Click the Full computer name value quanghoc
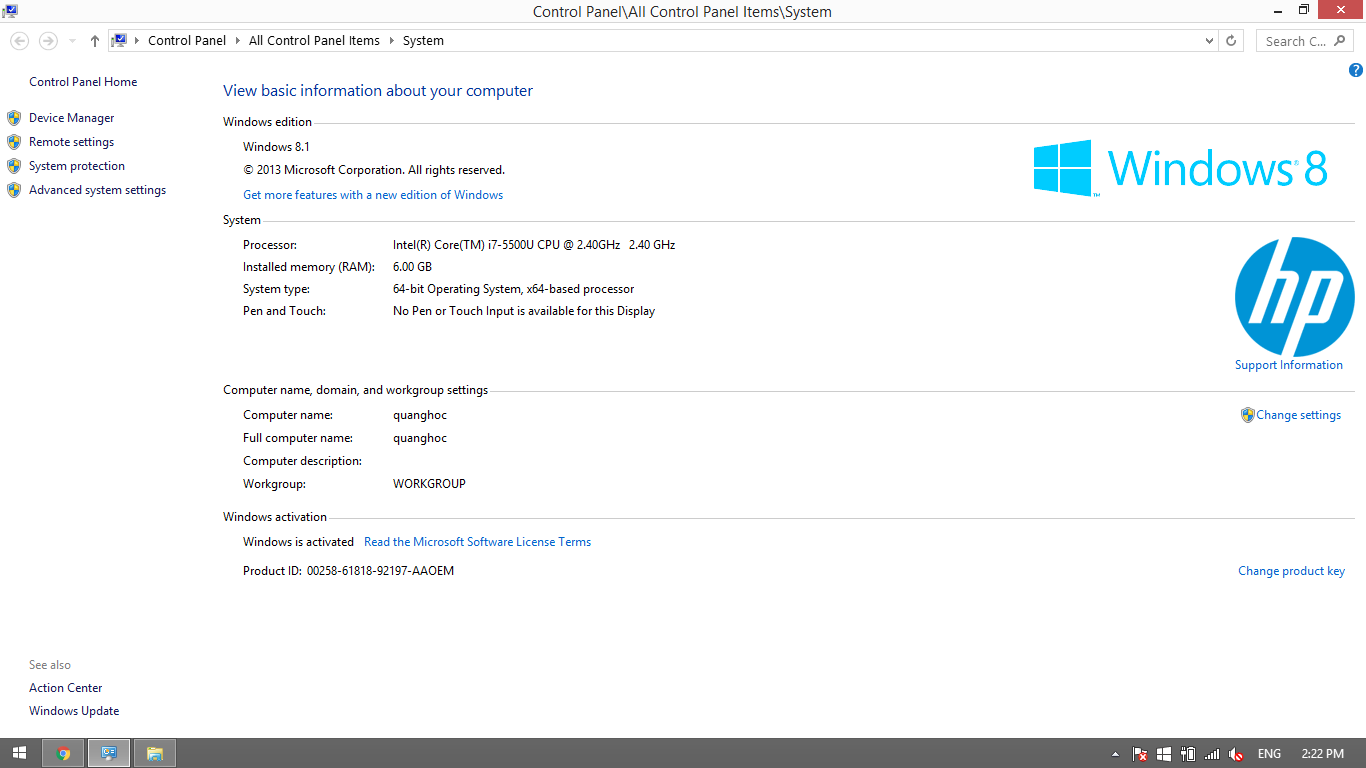The height and width of the screenshot is (768, 1366). 420,438
